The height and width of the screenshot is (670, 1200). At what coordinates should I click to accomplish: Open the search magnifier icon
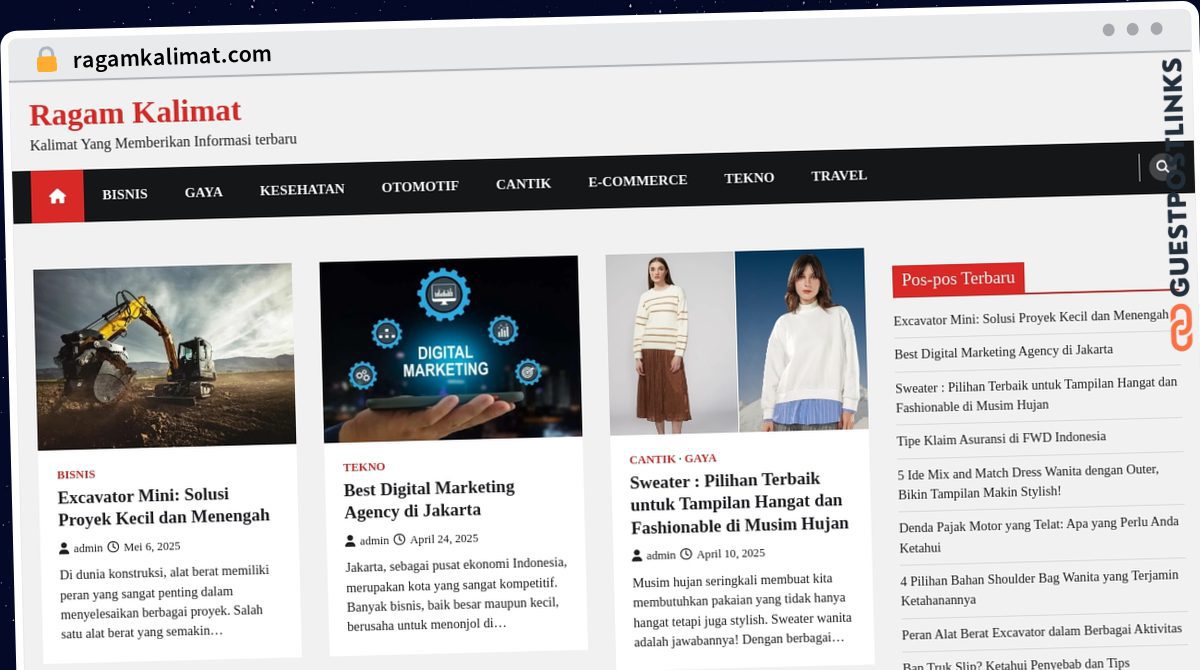tap(1161, 167)
